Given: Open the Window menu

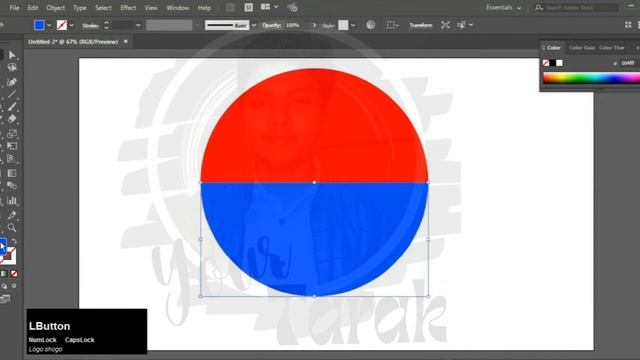Looking at the screenshot, I should [x=178, y=8].
